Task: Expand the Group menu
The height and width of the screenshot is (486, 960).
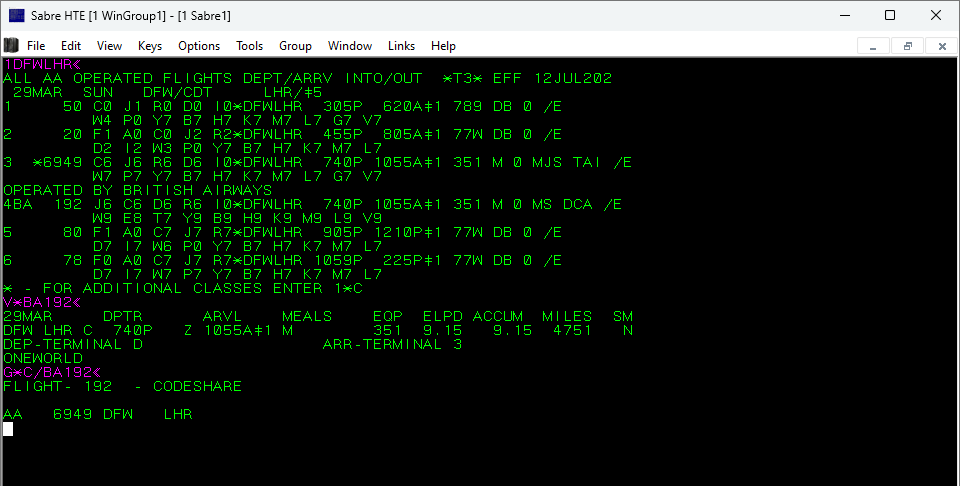Action: (x=295, y=46)
